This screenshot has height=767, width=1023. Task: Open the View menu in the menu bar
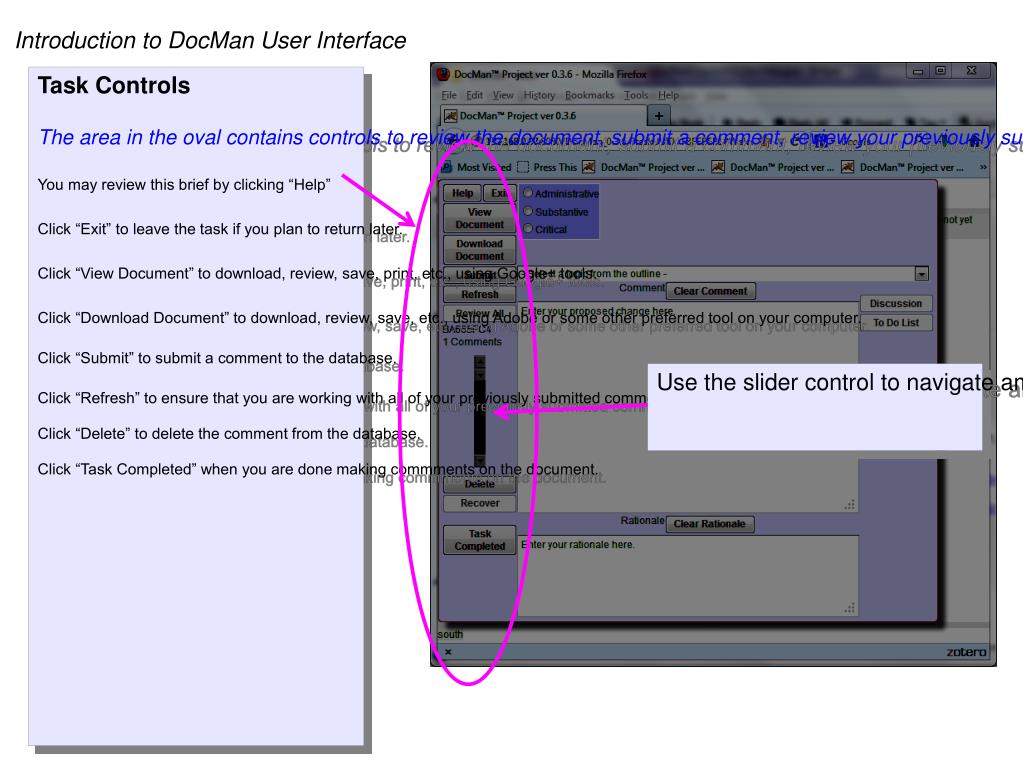503,95
